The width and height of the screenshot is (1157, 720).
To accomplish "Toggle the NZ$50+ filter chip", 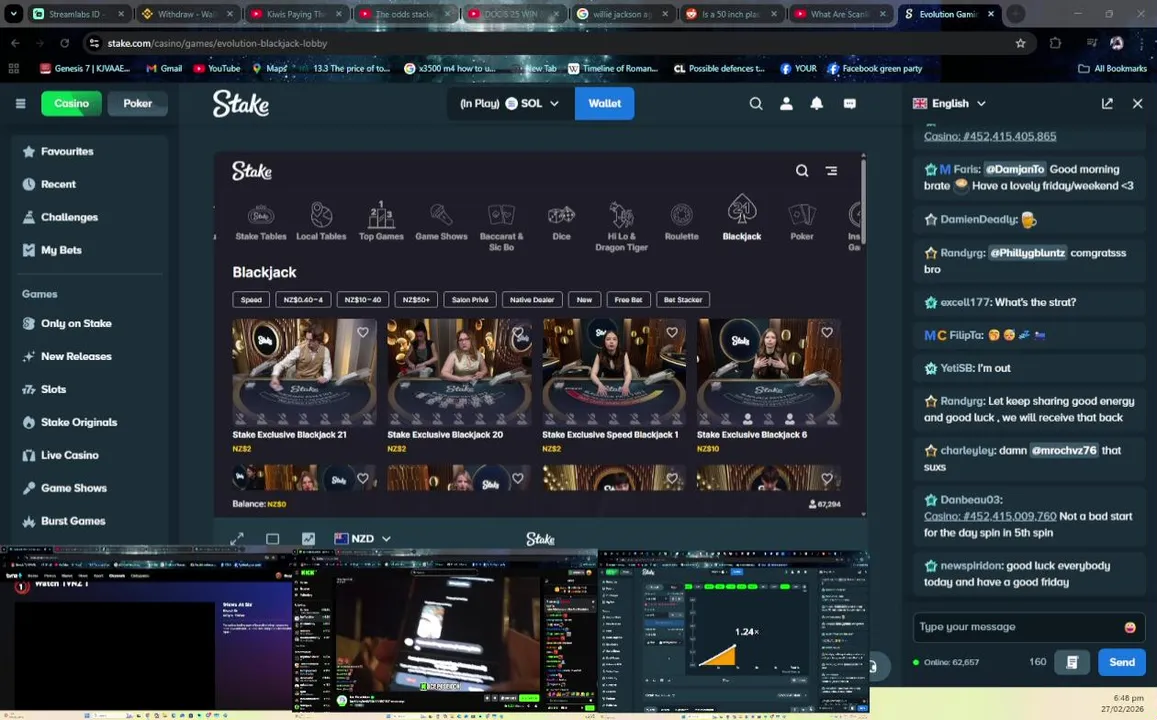I will (x=416, y=300).
